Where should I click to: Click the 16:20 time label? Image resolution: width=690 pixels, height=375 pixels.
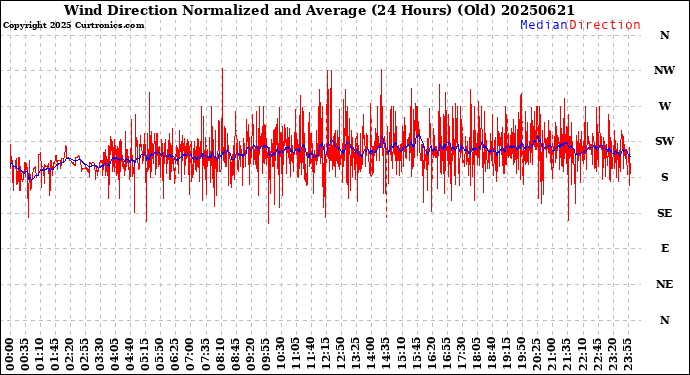tap(430, 354)
